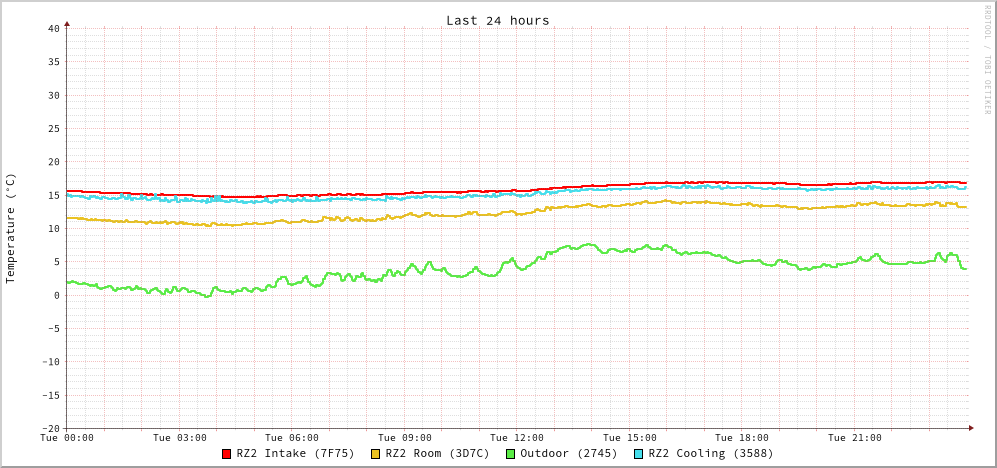
Task: Click the cyan RZ2 Cooling legend swatch
Action: pos(639,454)
